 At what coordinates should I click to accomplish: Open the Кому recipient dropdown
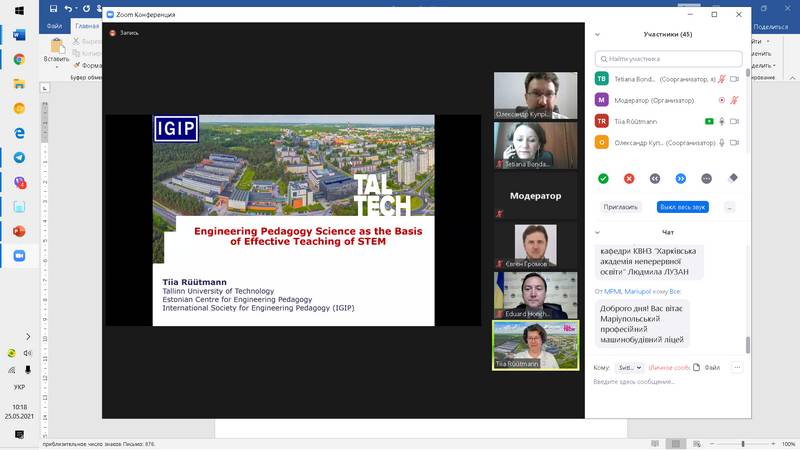(x=629, y=367)
